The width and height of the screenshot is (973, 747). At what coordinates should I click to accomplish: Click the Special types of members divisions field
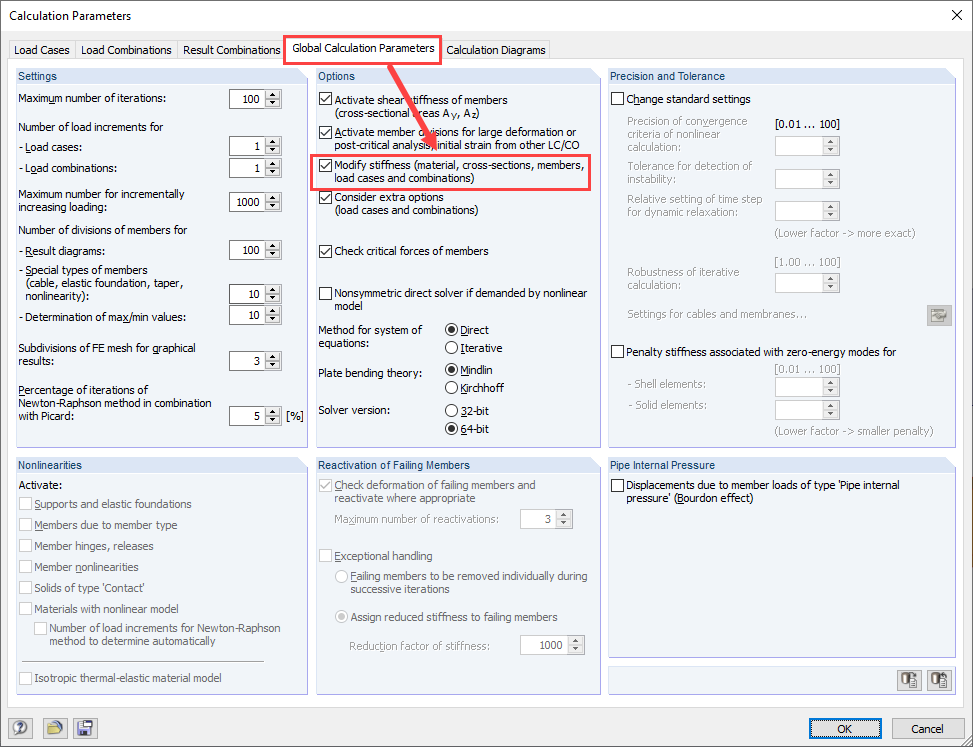(247, 294)
